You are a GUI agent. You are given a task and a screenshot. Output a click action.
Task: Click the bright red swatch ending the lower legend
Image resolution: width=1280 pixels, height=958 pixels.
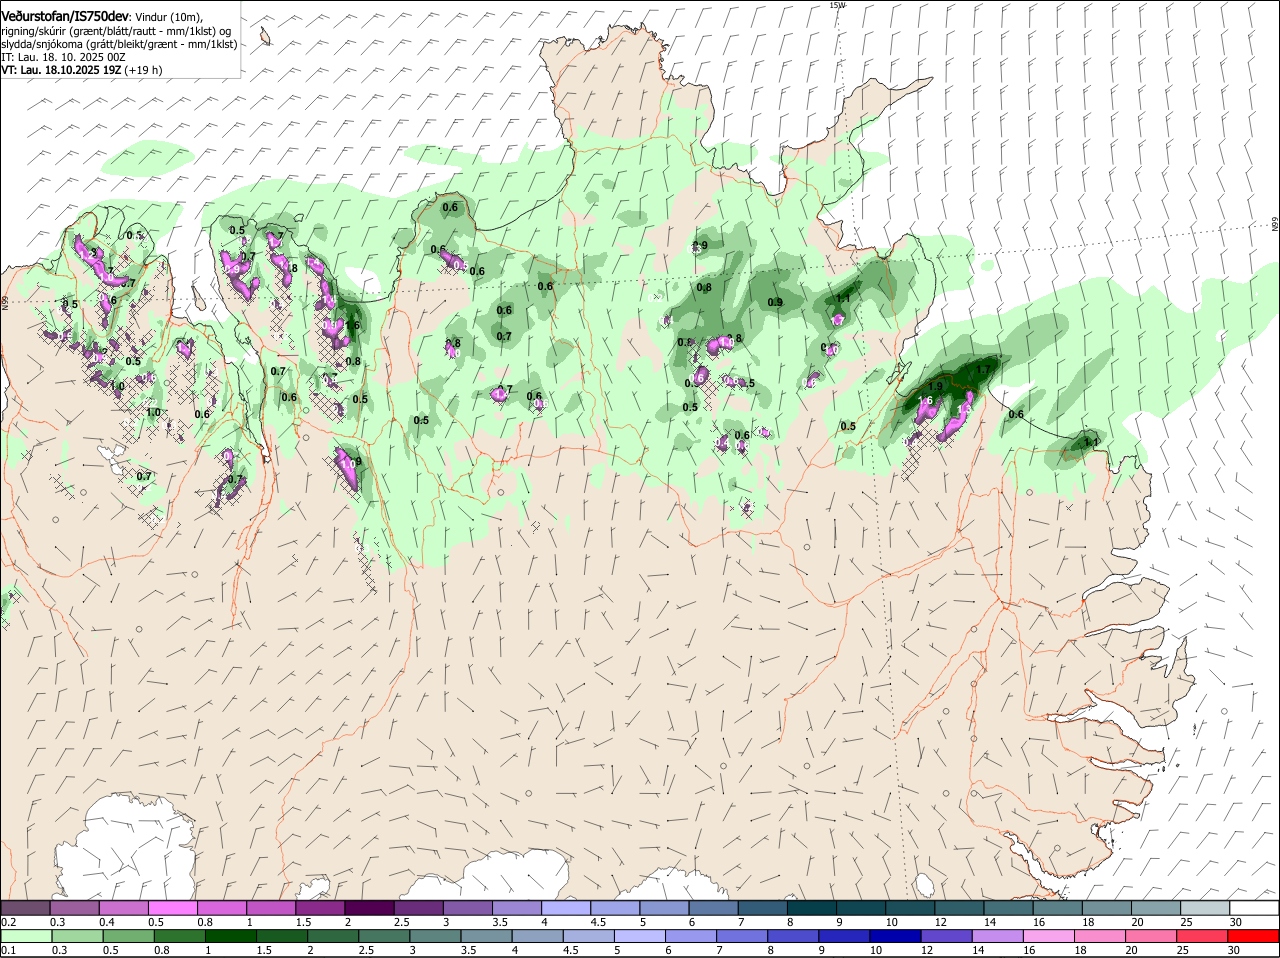(1254, 936)
